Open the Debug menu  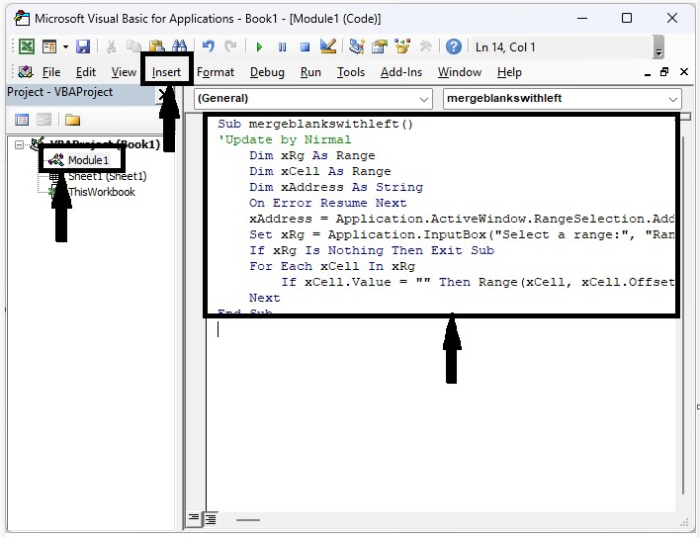tap(267, 72)
